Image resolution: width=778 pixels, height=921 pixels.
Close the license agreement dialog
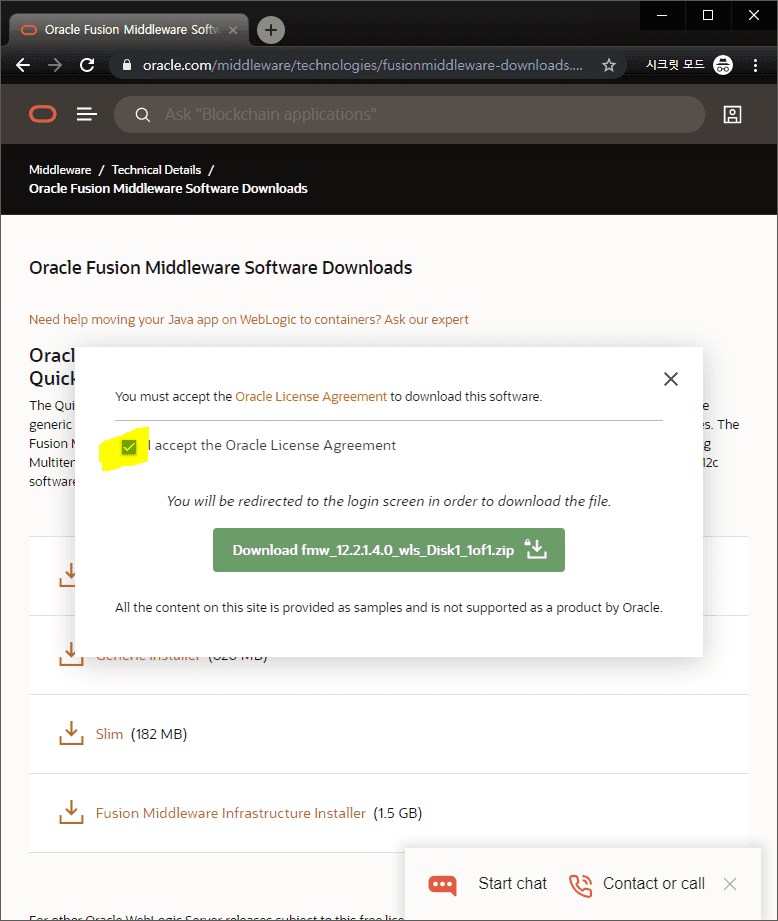click(x=671, y=379)
